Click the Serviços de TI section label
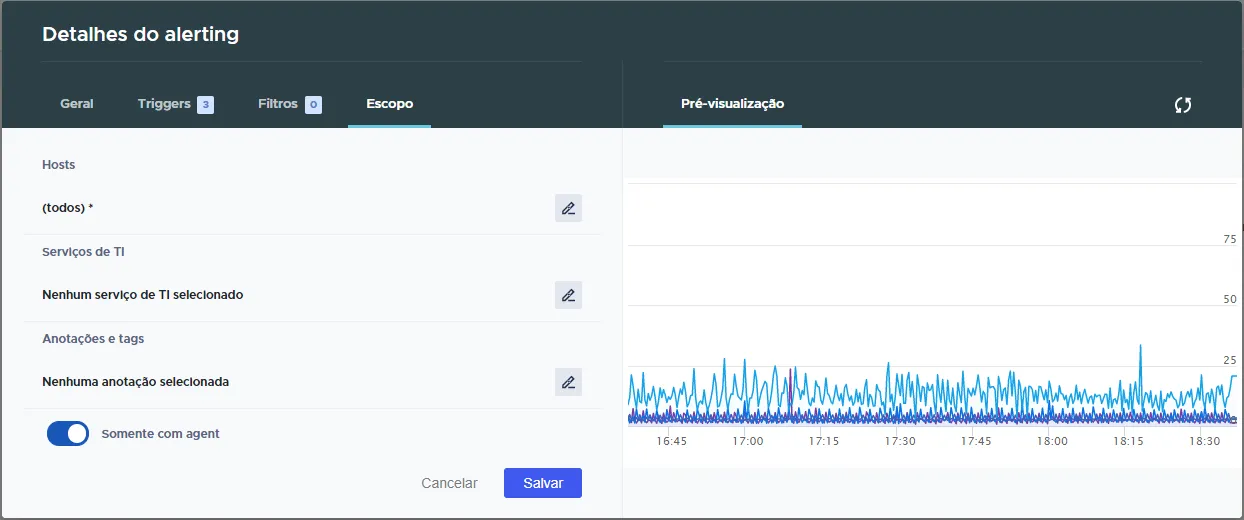This screenshot has height=520, width=1244. tap(84, 251)
